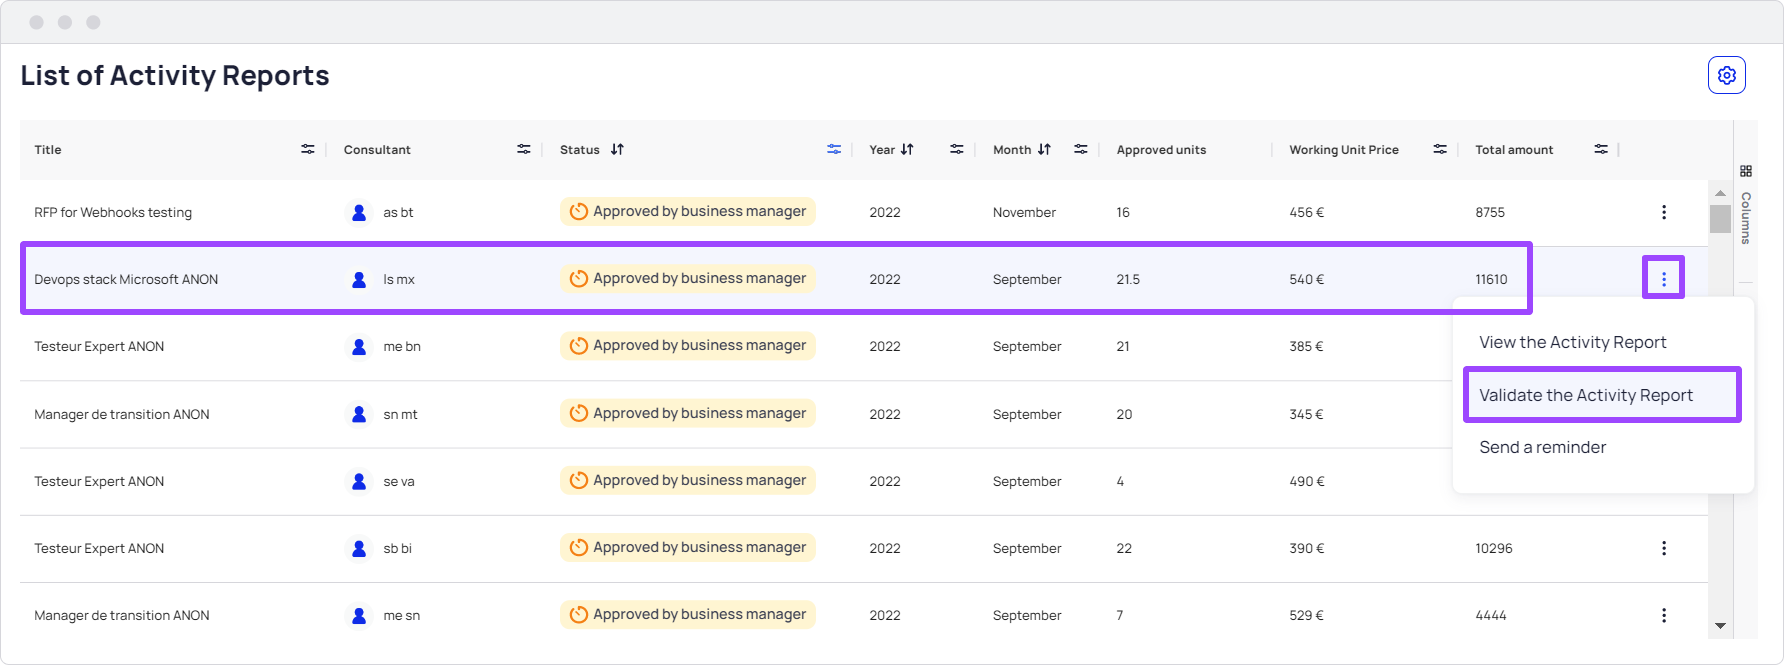Sort the list by Year

point(907,149)
